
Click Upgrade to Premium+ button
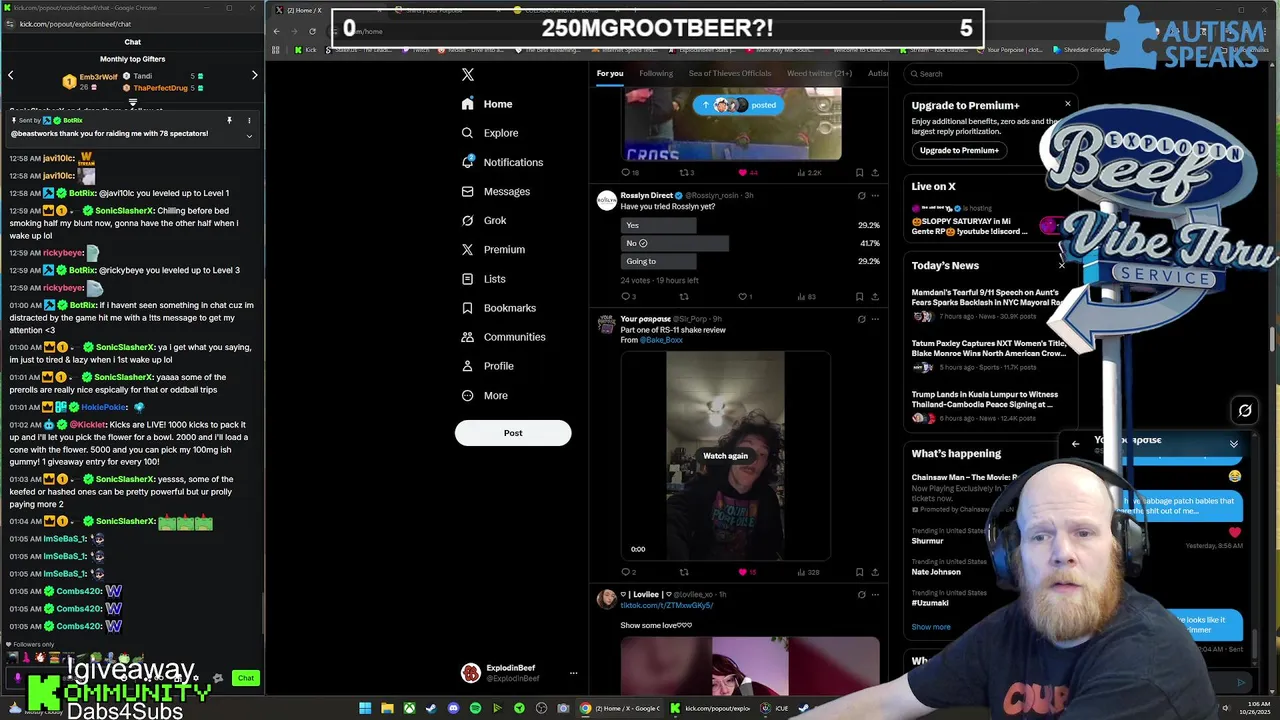[959, 150]
